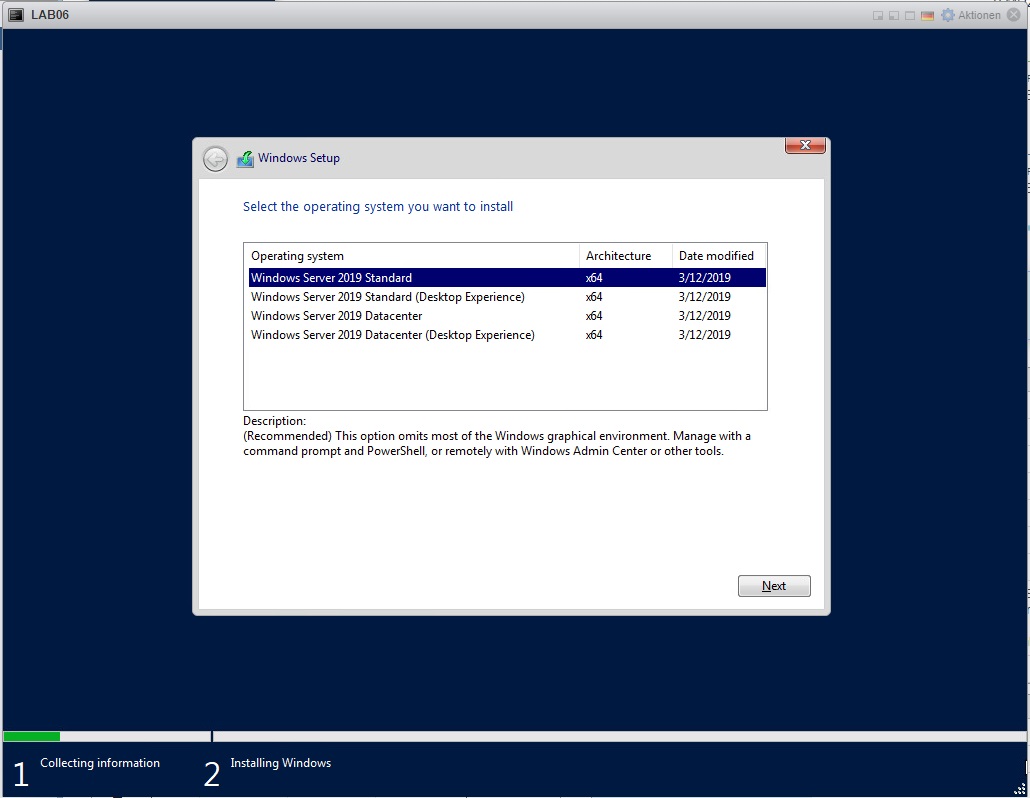
Task: Click the LAB06 console icon
Action: click(x=16, y=15)
